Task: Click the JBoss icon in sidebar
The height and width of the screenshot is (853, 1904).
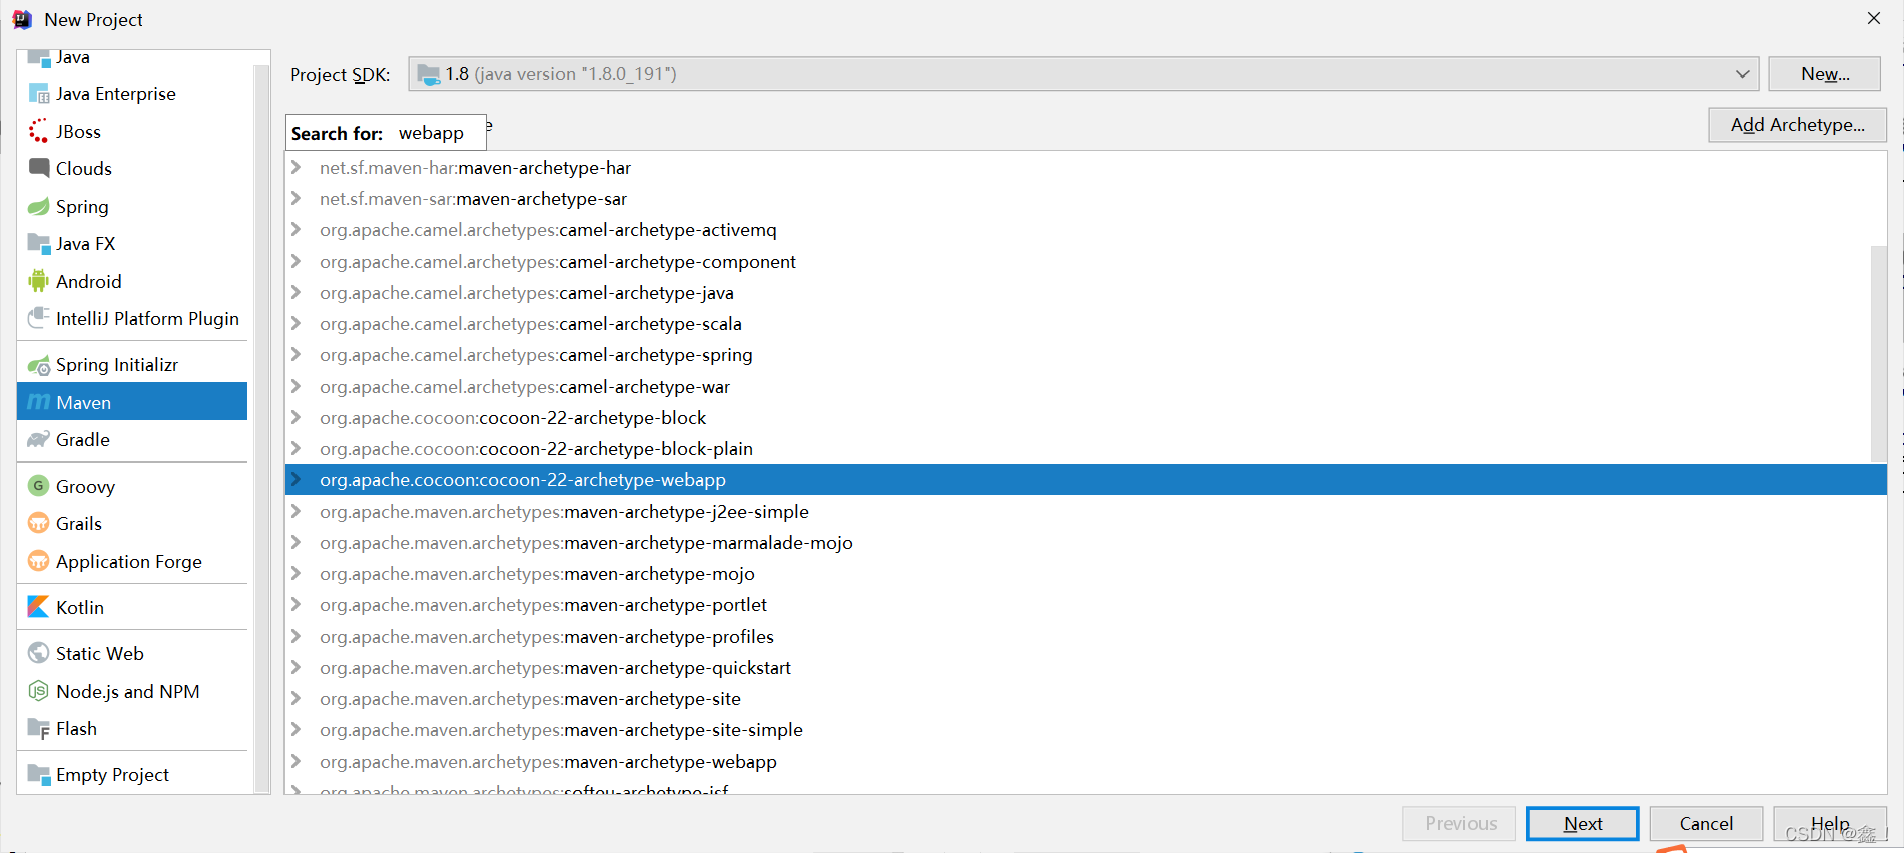Action: [39, 131]
